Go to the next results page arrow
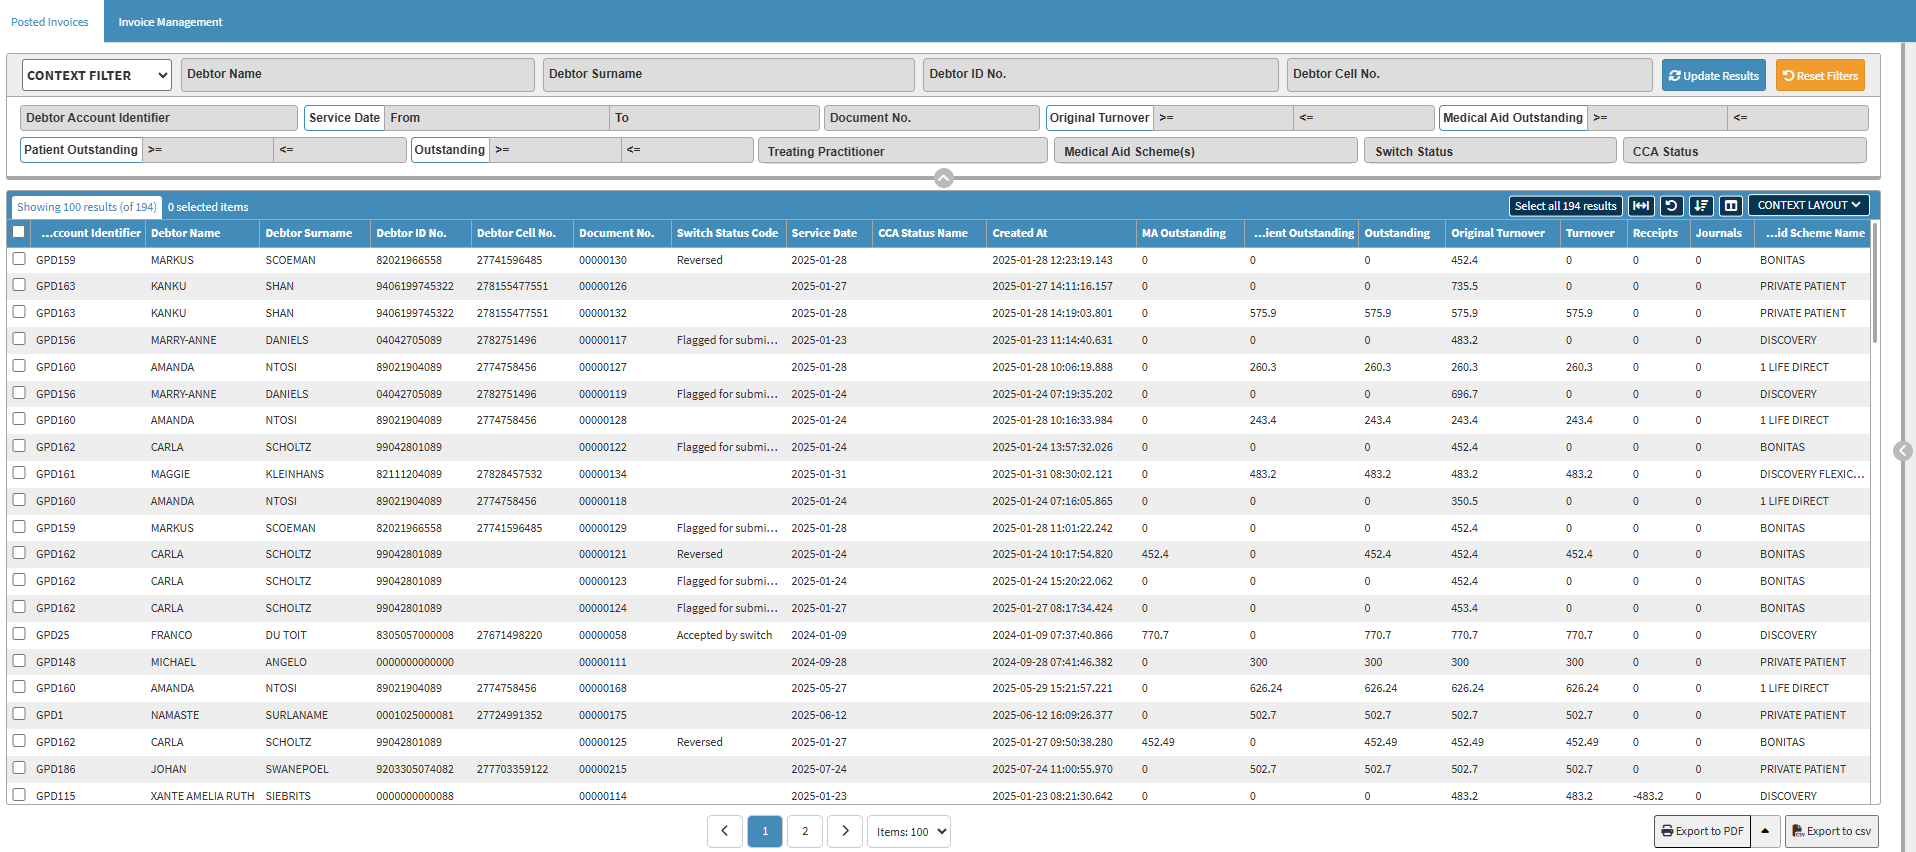 (845, 831)
